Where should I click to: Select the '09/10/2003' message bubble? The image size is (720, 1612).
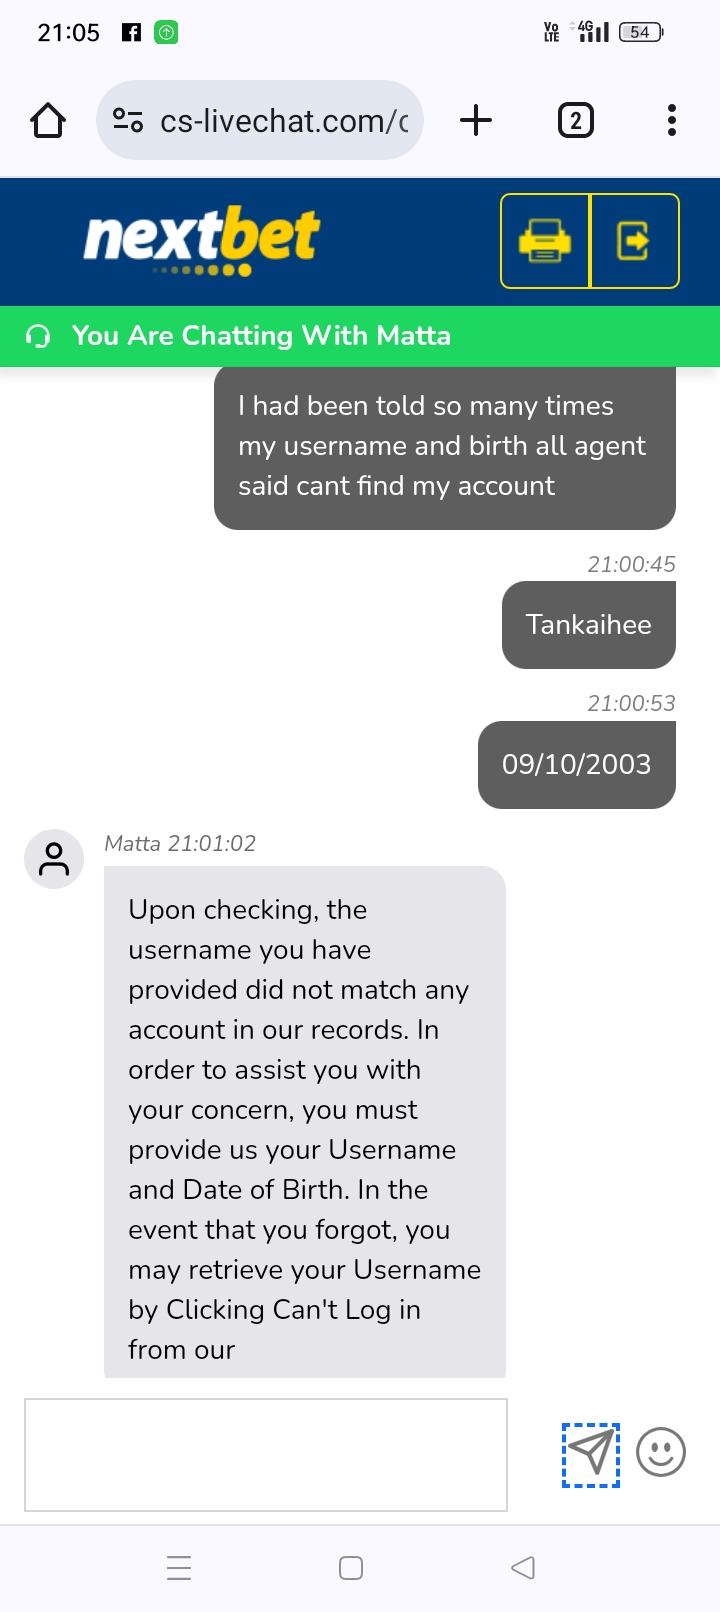576,765
